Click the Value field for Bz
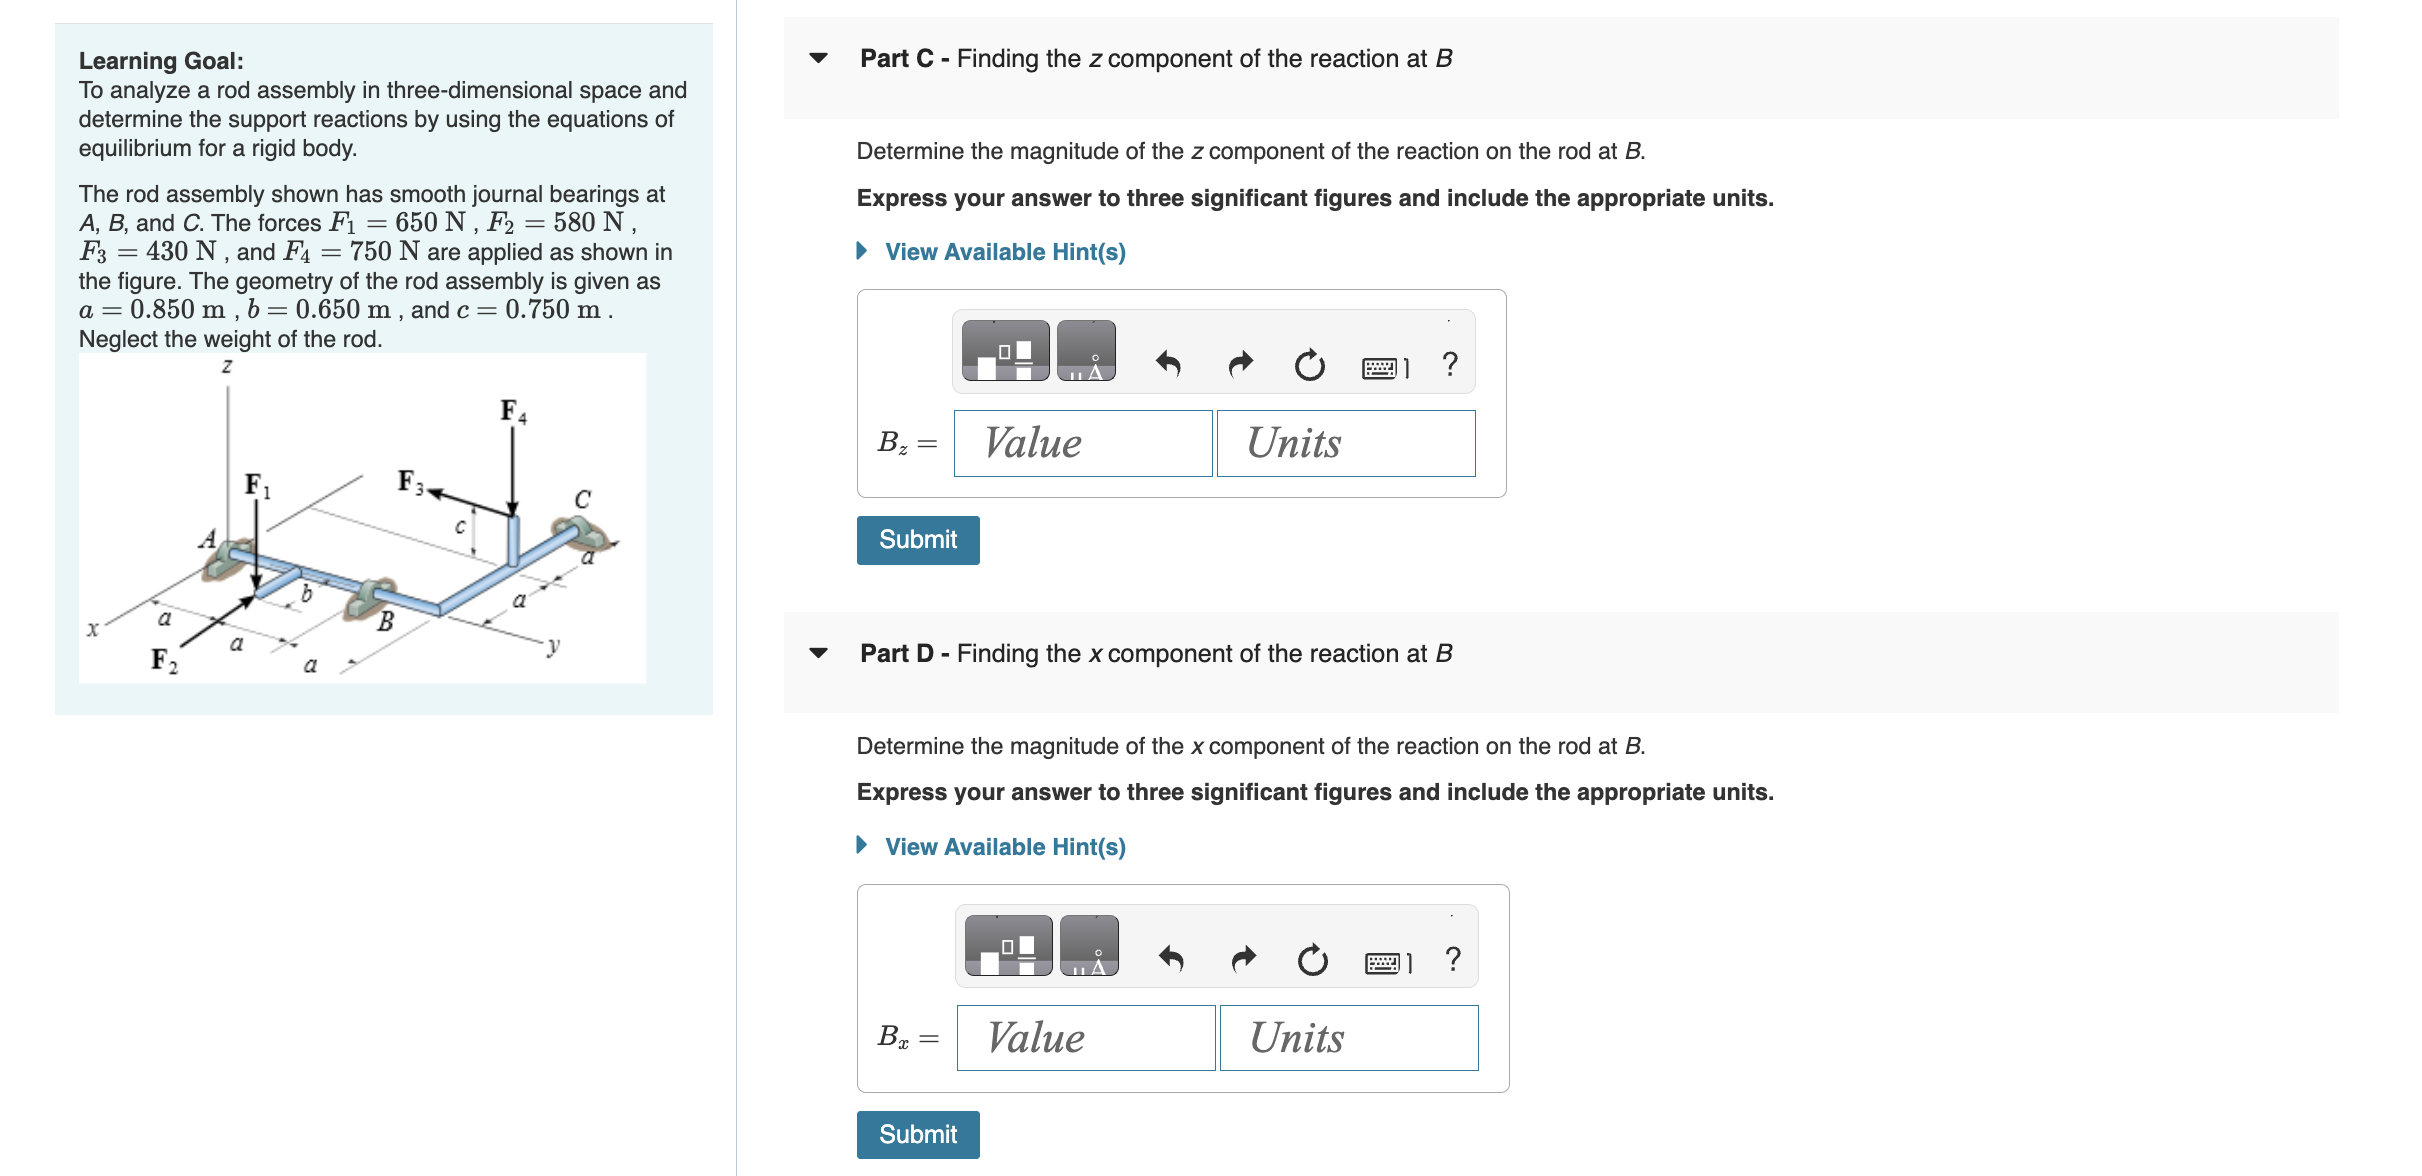2422x1176 pixels. click(1082, 442)
